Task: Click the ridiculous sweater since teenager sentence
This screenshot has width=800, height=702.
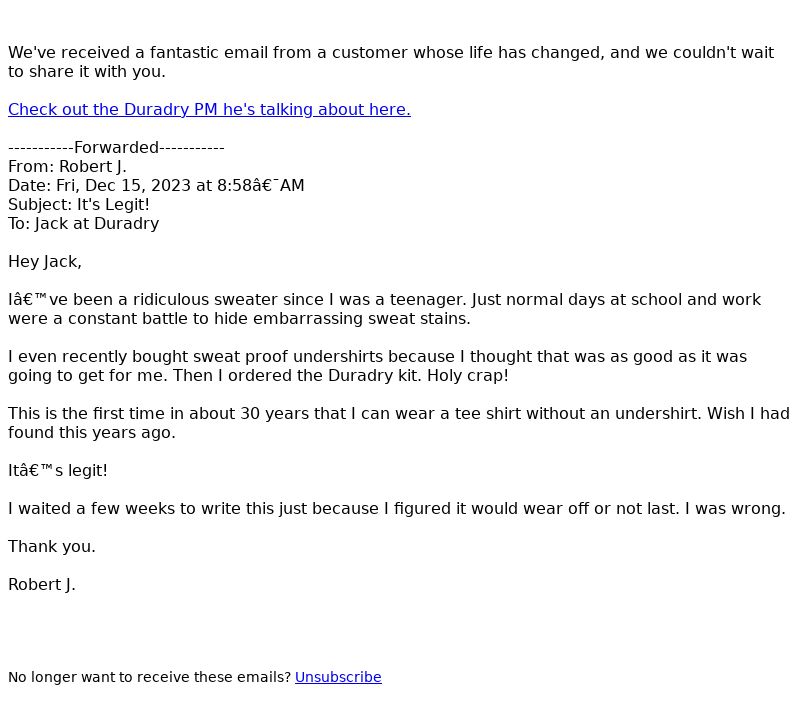Action: tap(384, 299)
